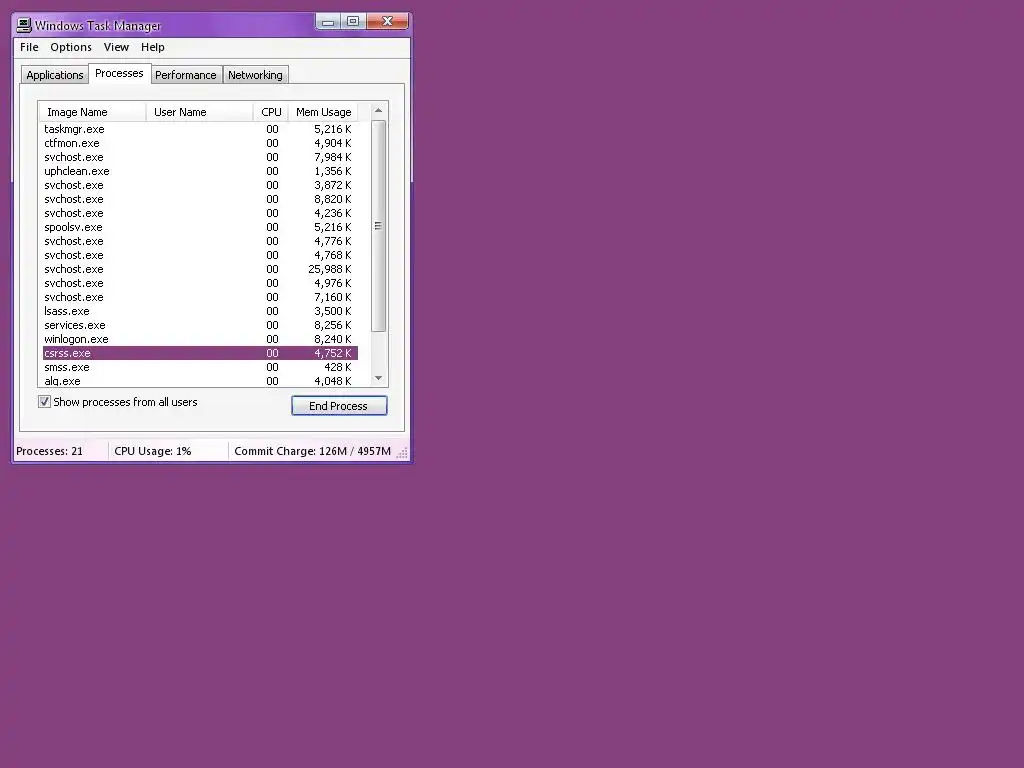Switch to the Performance tab
Screen dimensions: 1024x768
pyautogui.click(x=185, y=75)
